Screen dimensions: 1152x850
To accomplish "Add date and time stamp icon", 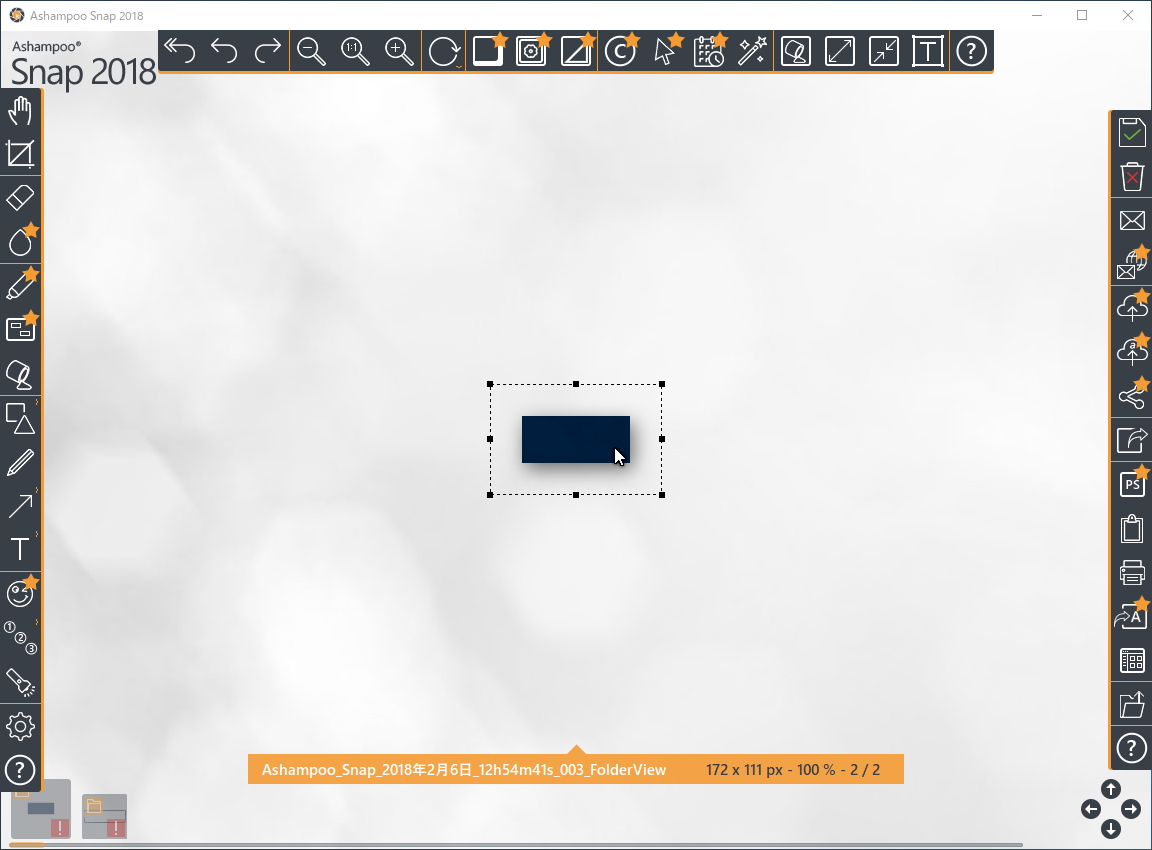I will pos(709,51).
